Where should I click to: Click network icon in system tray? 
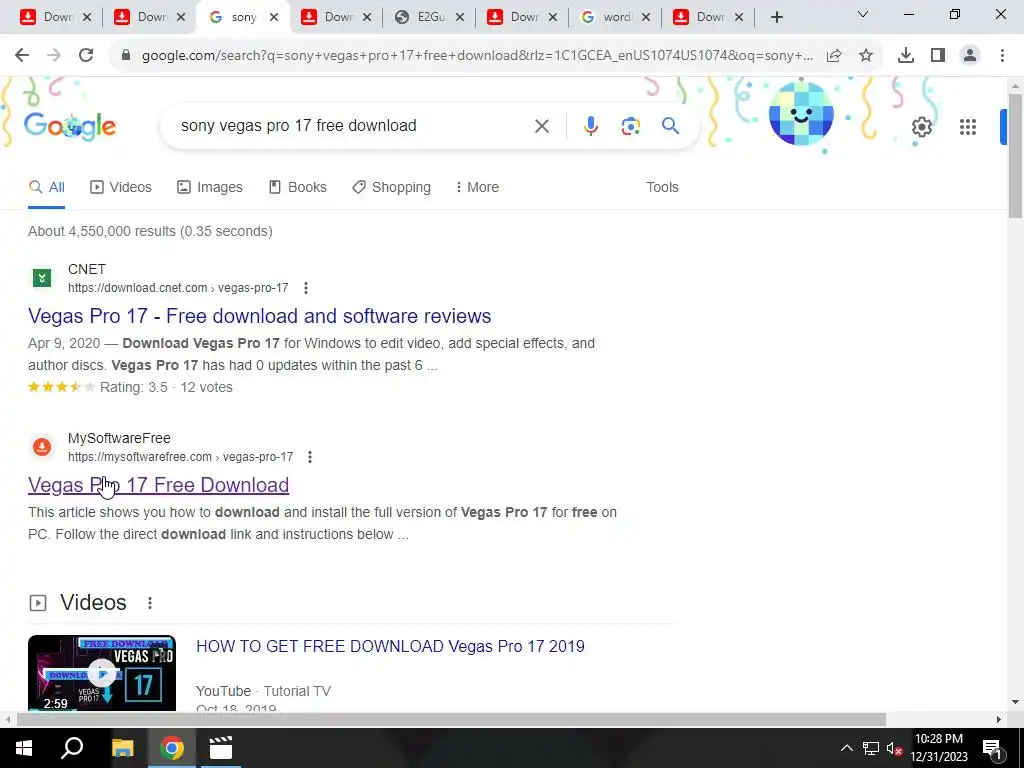871,748
